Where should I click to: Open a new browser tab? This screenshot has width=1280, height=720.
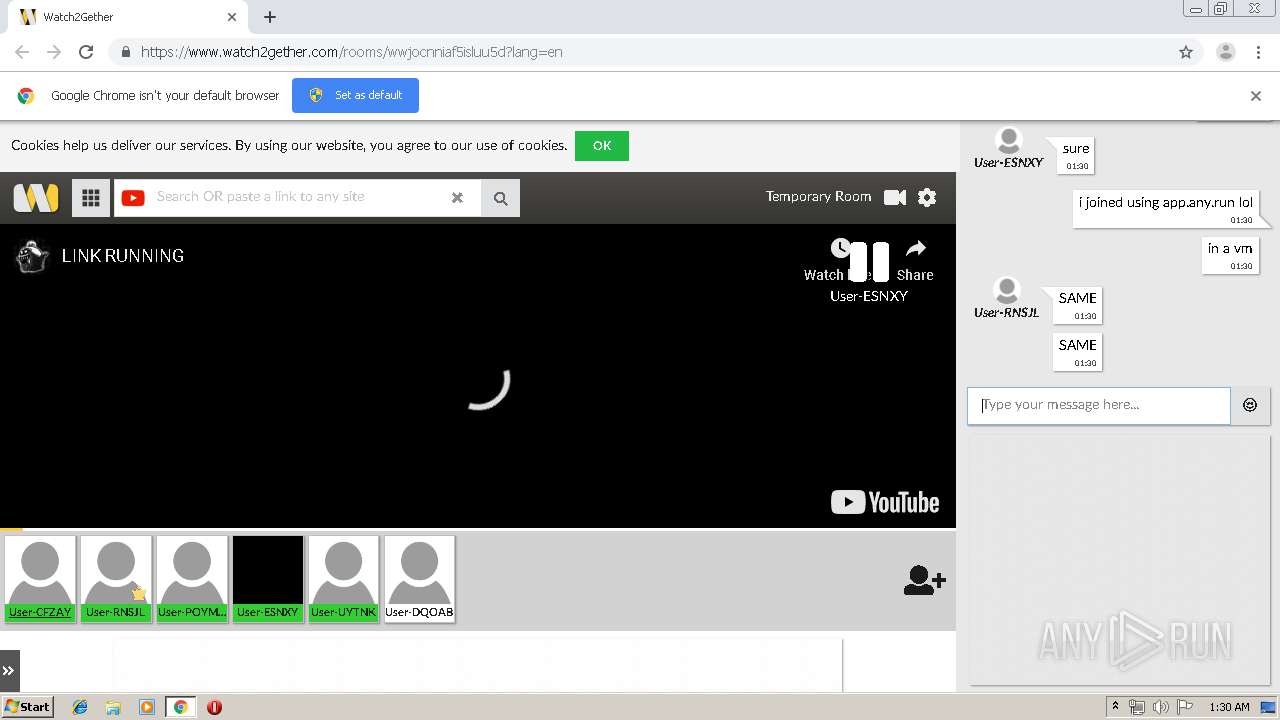click(x=270, y=17)
